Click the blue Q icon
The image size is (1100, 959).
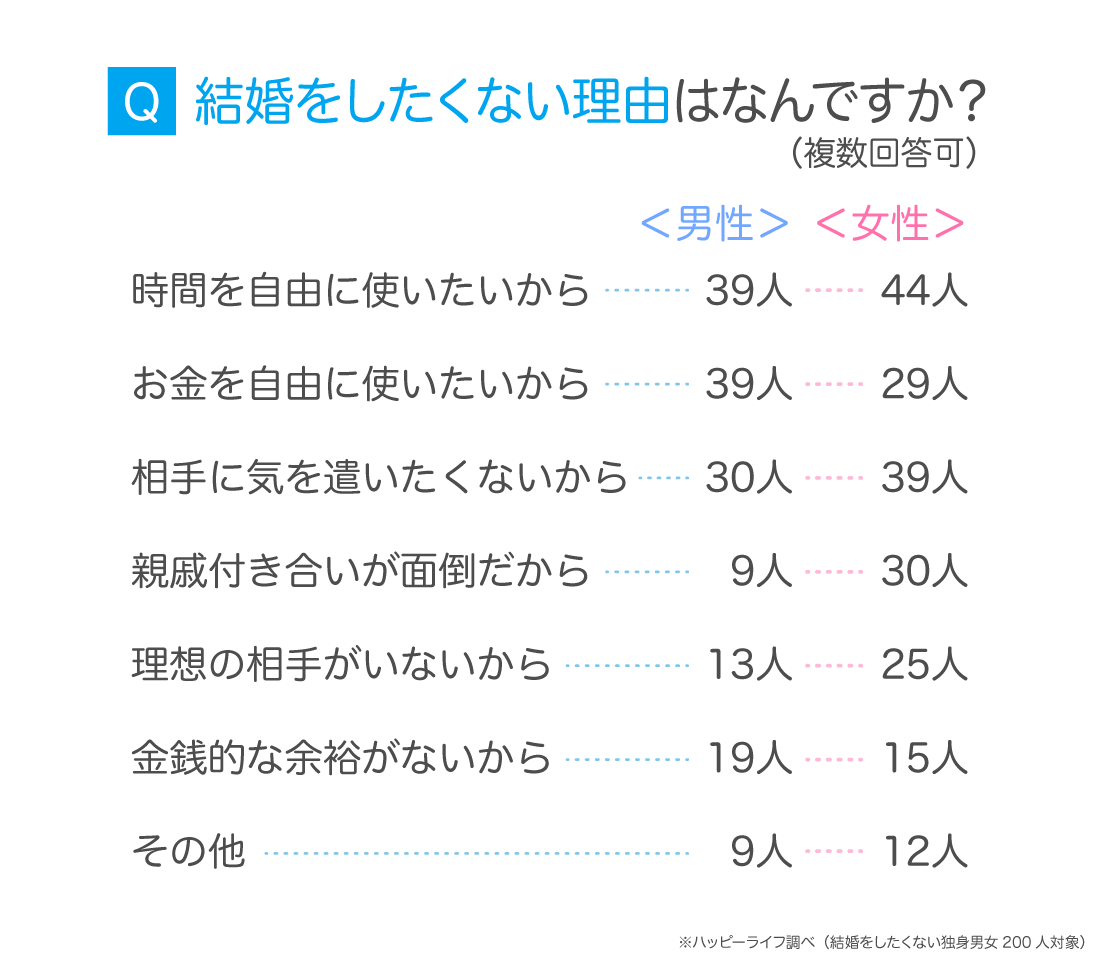coord(142,101)
